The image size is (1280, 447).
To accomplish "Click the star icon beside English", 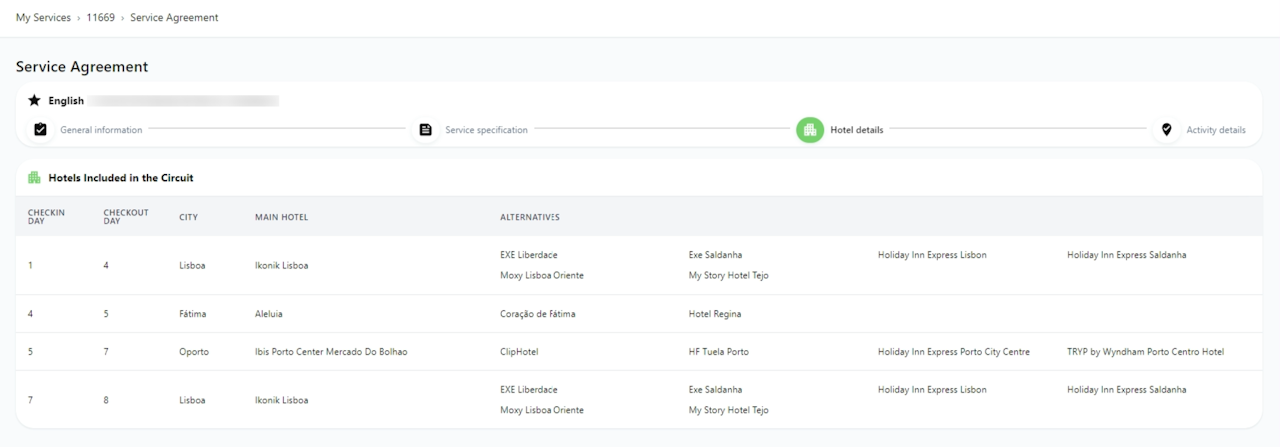I will (35, 101).
